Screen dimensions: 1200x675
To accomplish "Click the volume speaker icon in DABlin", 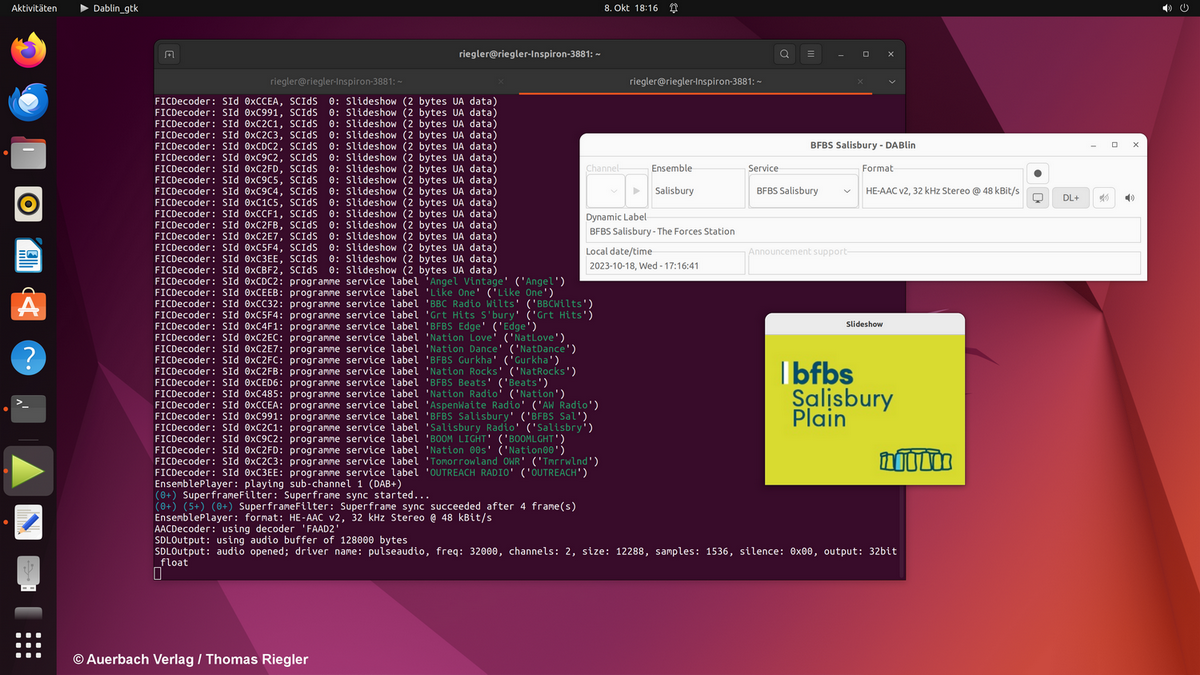I will point(1130,198).
